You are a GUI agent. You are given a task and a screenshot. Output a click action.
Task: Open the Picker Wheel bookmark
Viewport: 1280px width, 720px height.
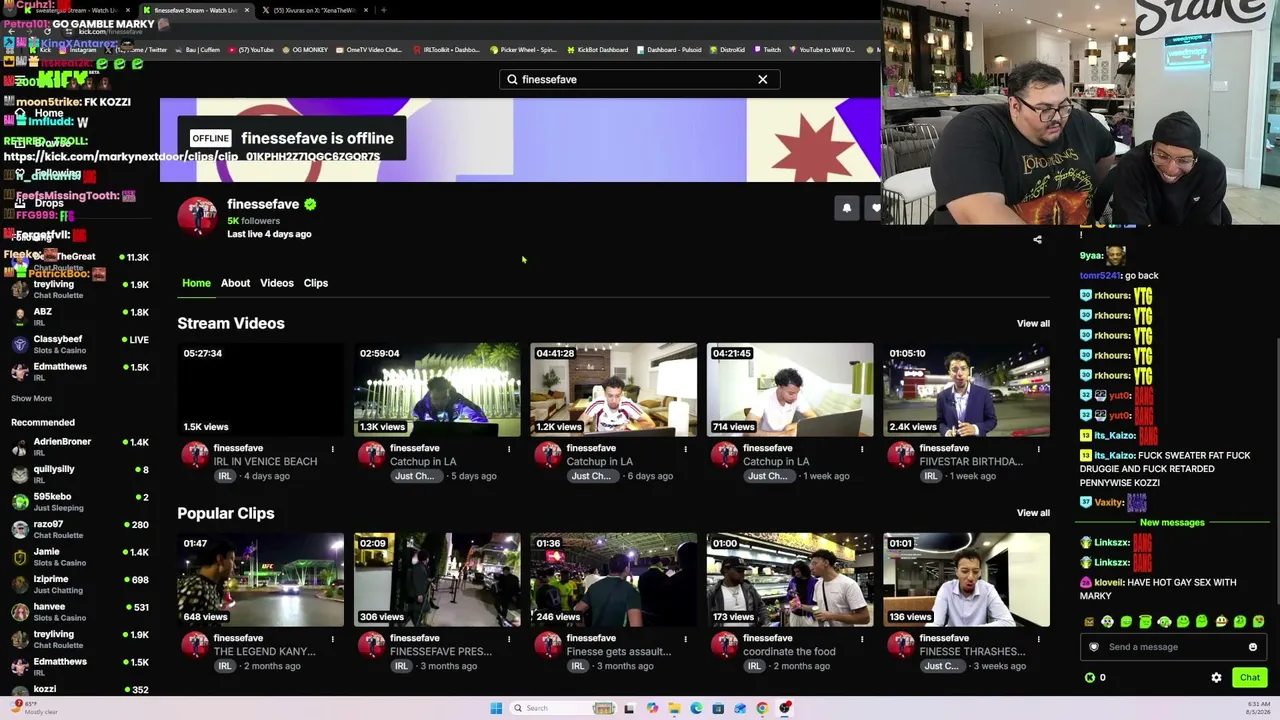[523, 50]
